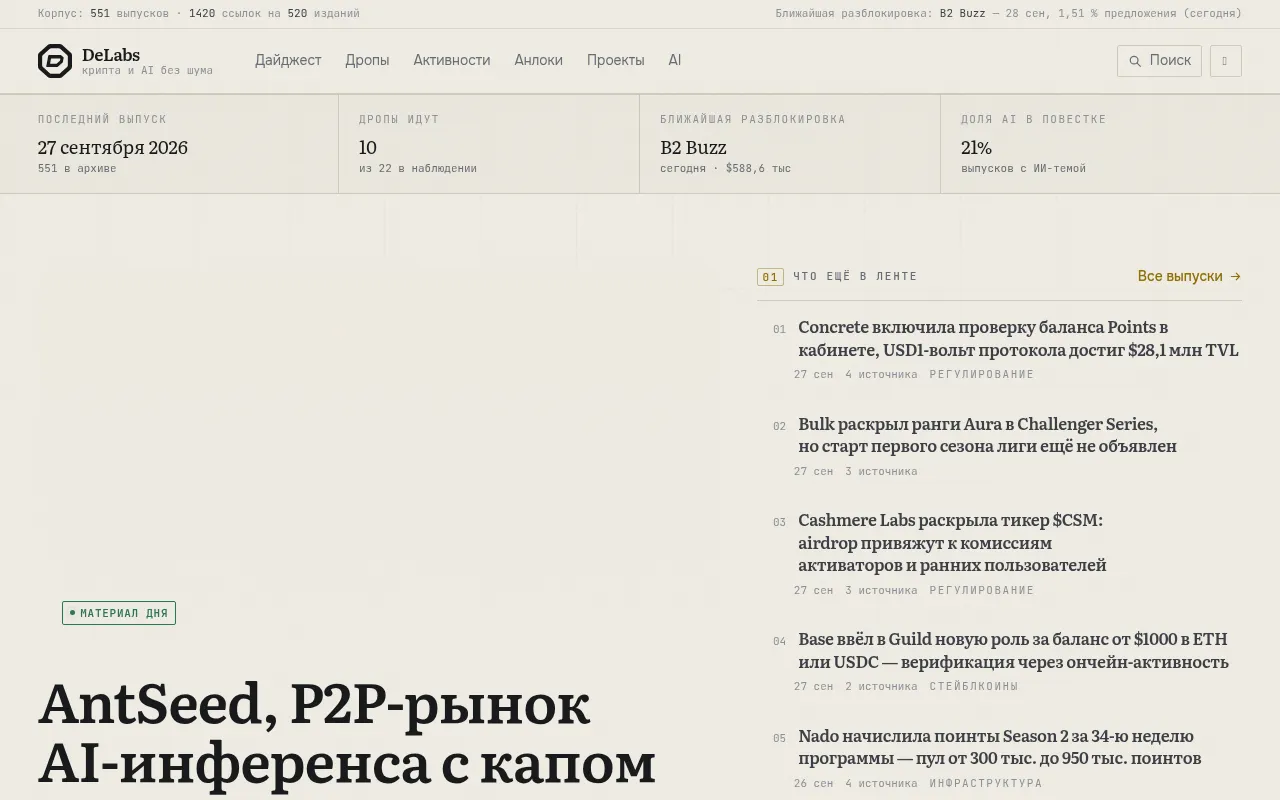Screen dimensions: 1280x800
Task: Click '2 источника' under the Base item
Action: 881,687
